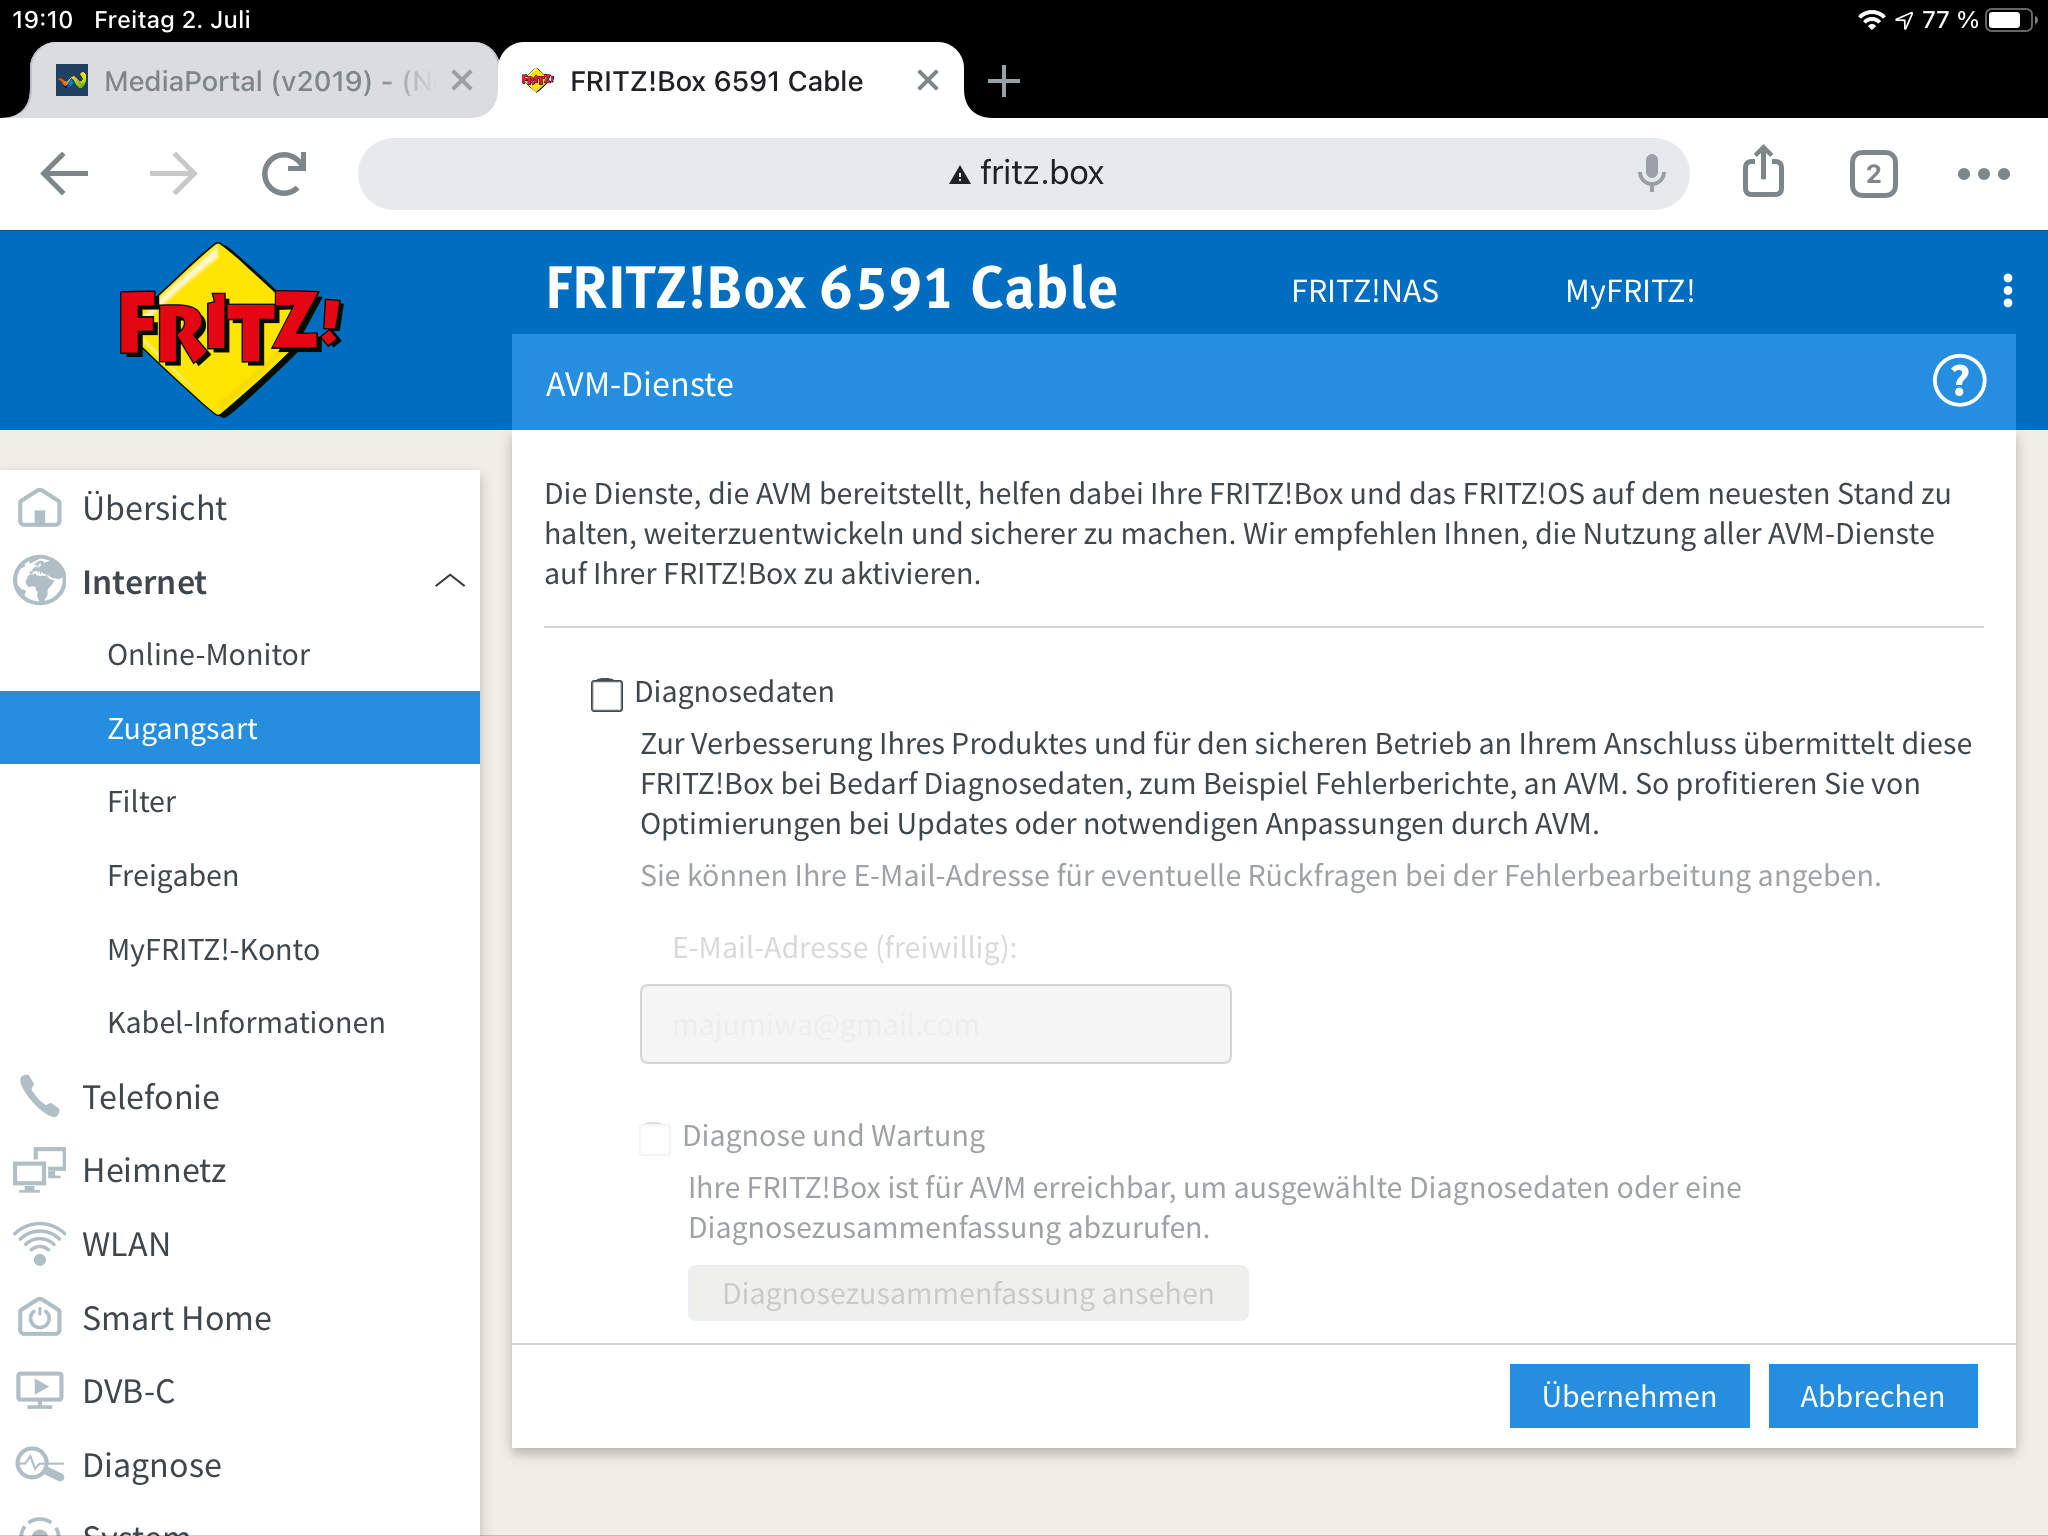
Task: Click the Heimnetz network icon
Action: 40,1170
